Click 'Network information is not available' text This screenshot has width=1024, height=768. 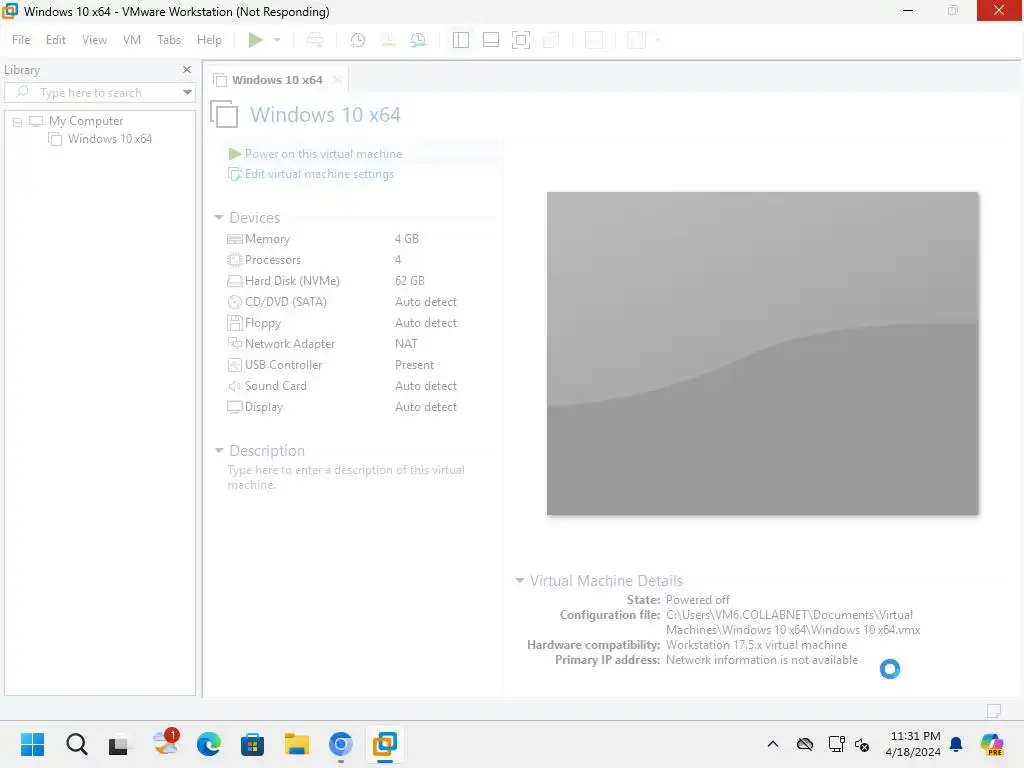[x=761, y=660]
